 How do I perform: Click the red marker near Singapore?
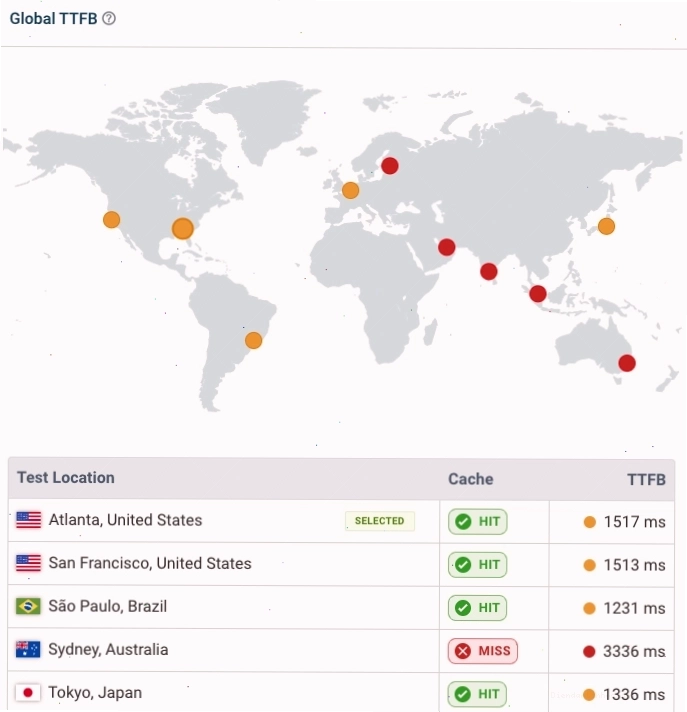[538, 294]
